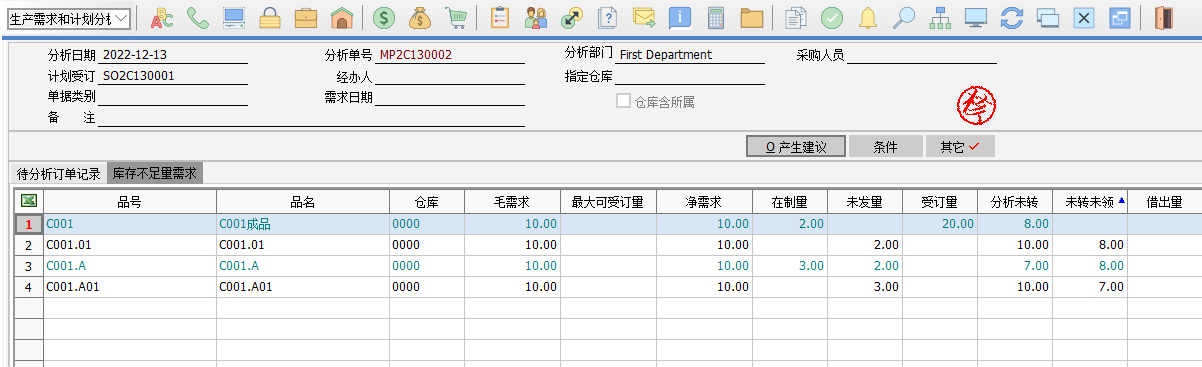Click the 其它 button with checkmark
This screenshot has width=1202, height=367.
[x=960, y=147]
